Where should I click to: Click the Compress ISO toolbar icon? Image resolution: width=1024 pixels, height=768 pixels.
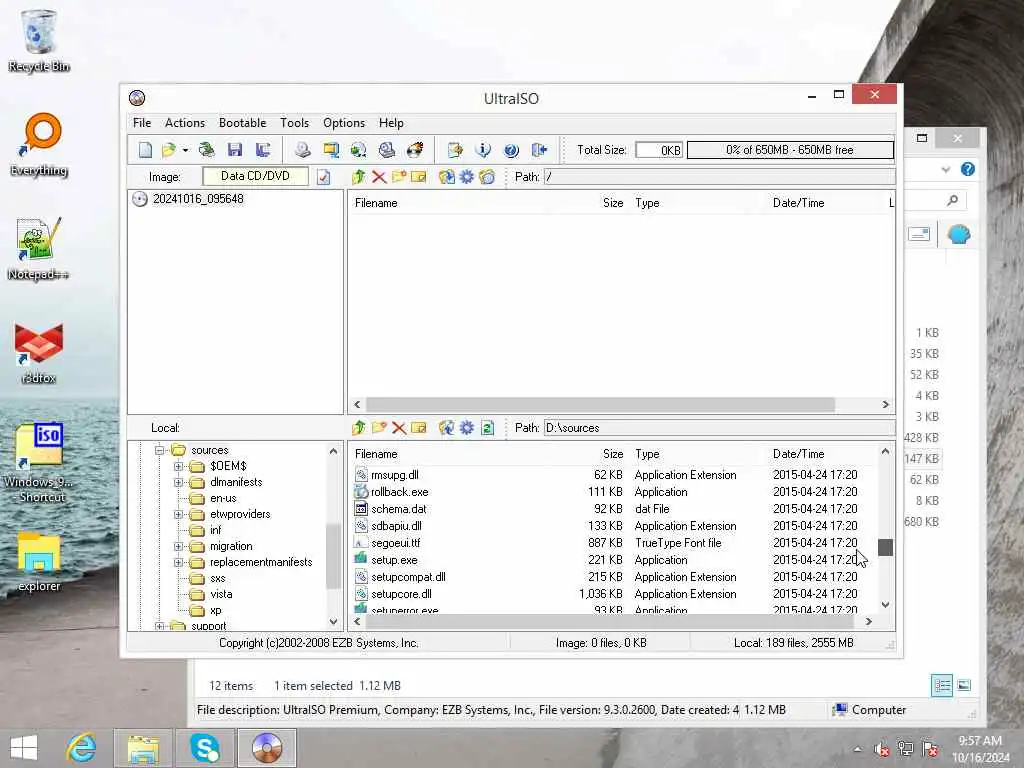pos(331,150)
